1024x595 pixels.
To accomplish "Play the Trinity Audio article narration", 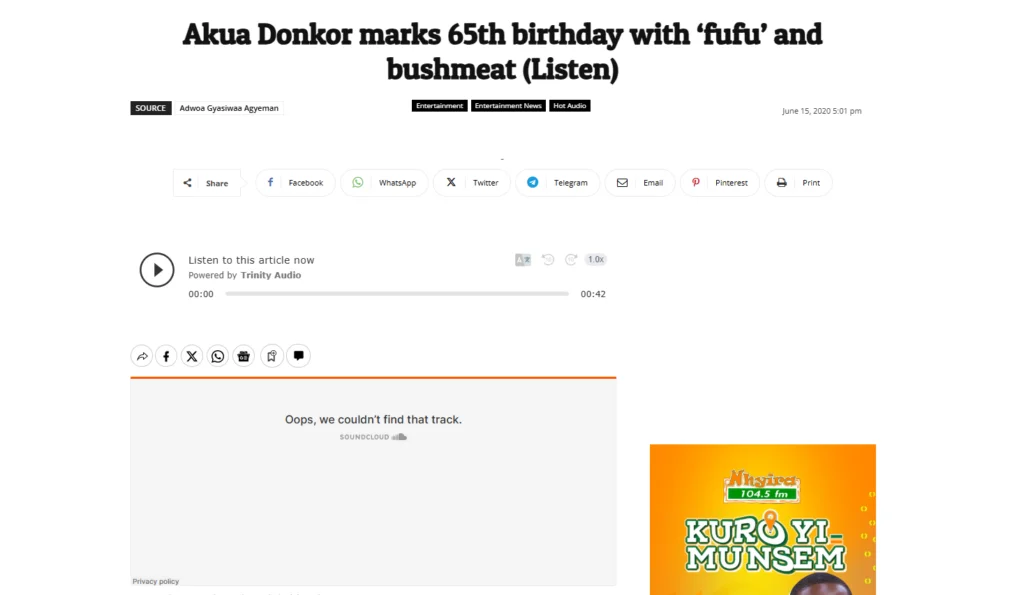I will tap(157, 270).
